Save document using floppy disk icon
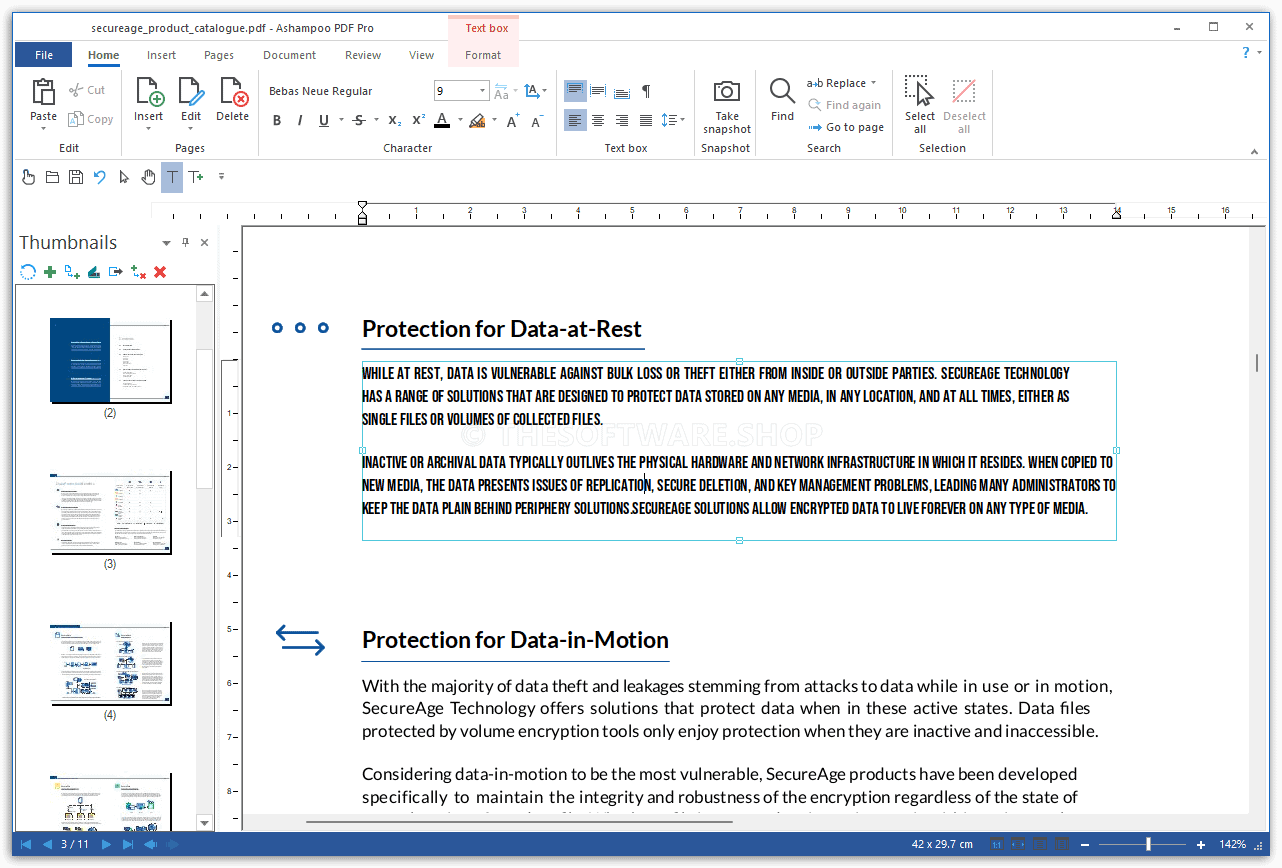Viewport: 1282px width, 868px height. click(76, 177)
